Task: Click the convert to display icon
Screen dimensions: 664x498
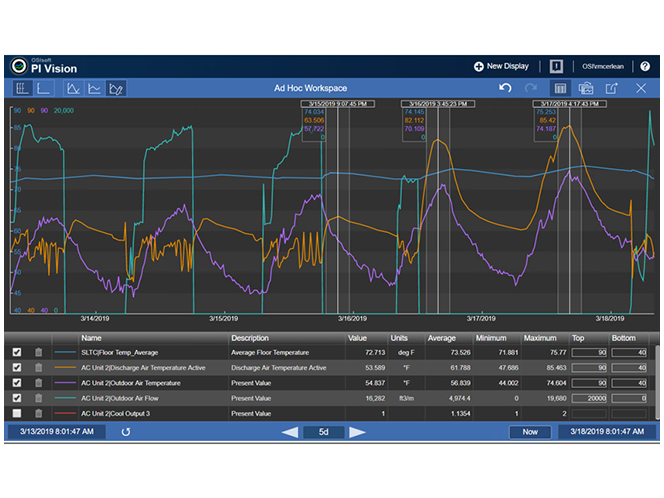Action: (586, 89)
